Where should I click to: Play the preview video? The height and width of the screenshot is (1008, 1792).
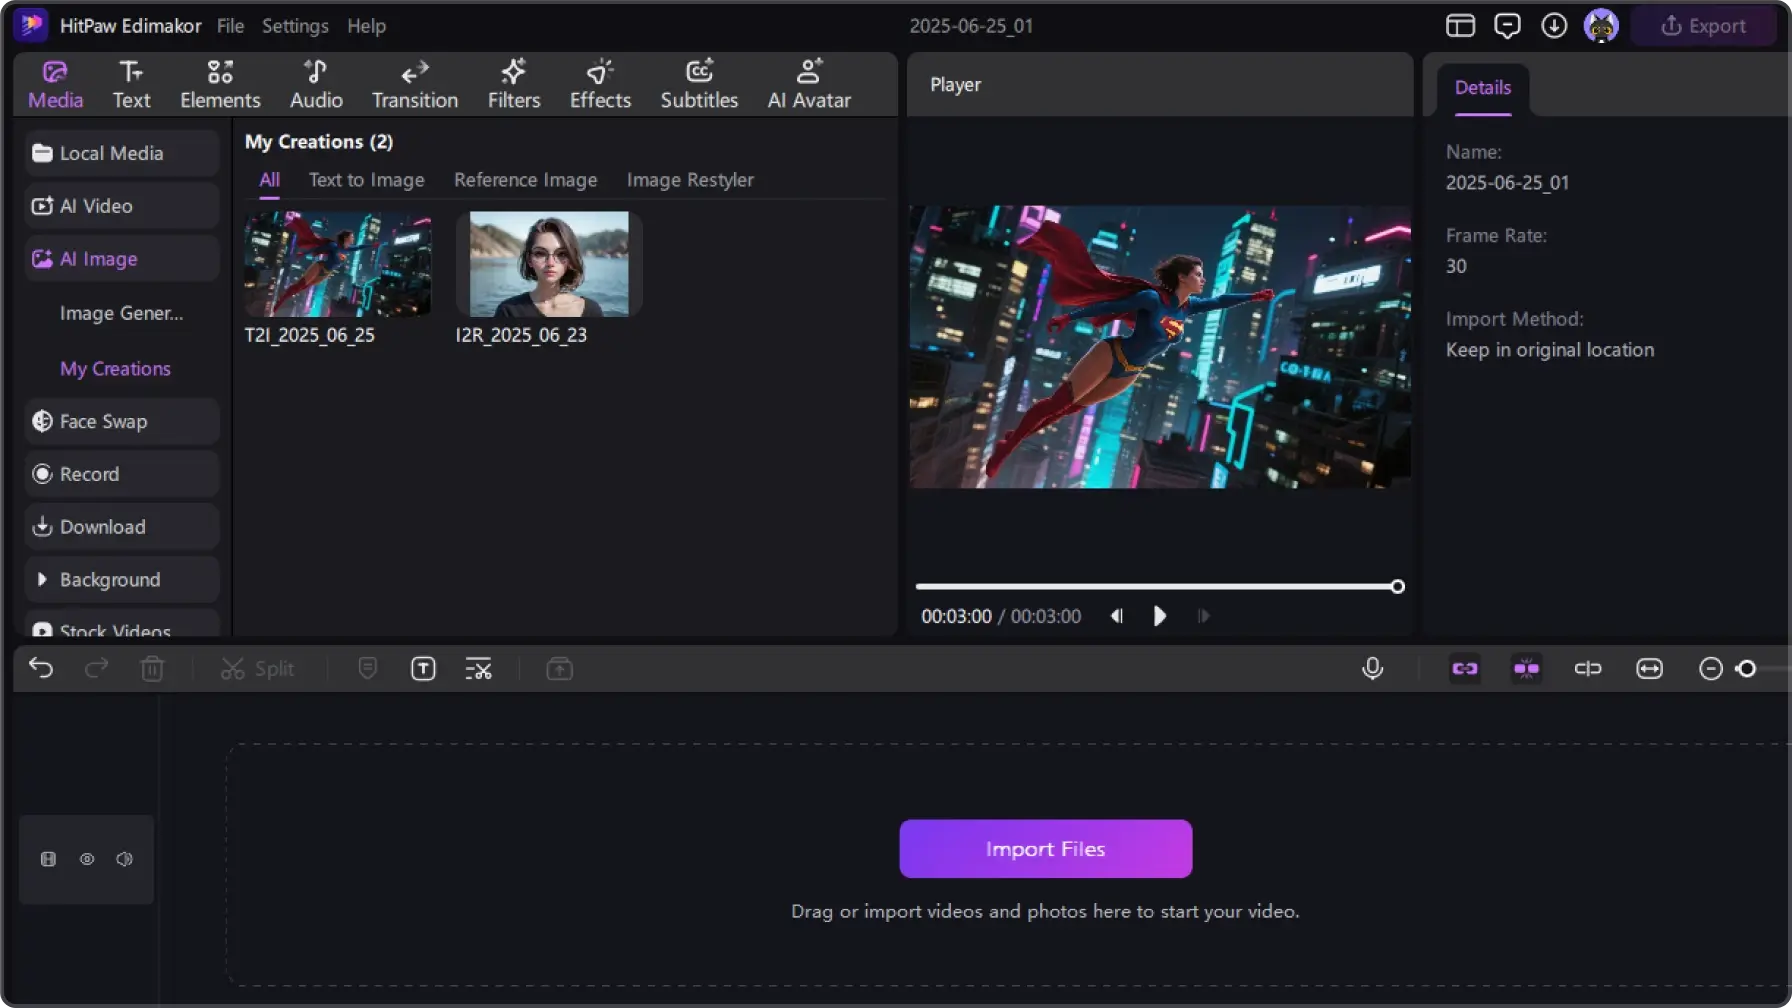click(1159, 616)
